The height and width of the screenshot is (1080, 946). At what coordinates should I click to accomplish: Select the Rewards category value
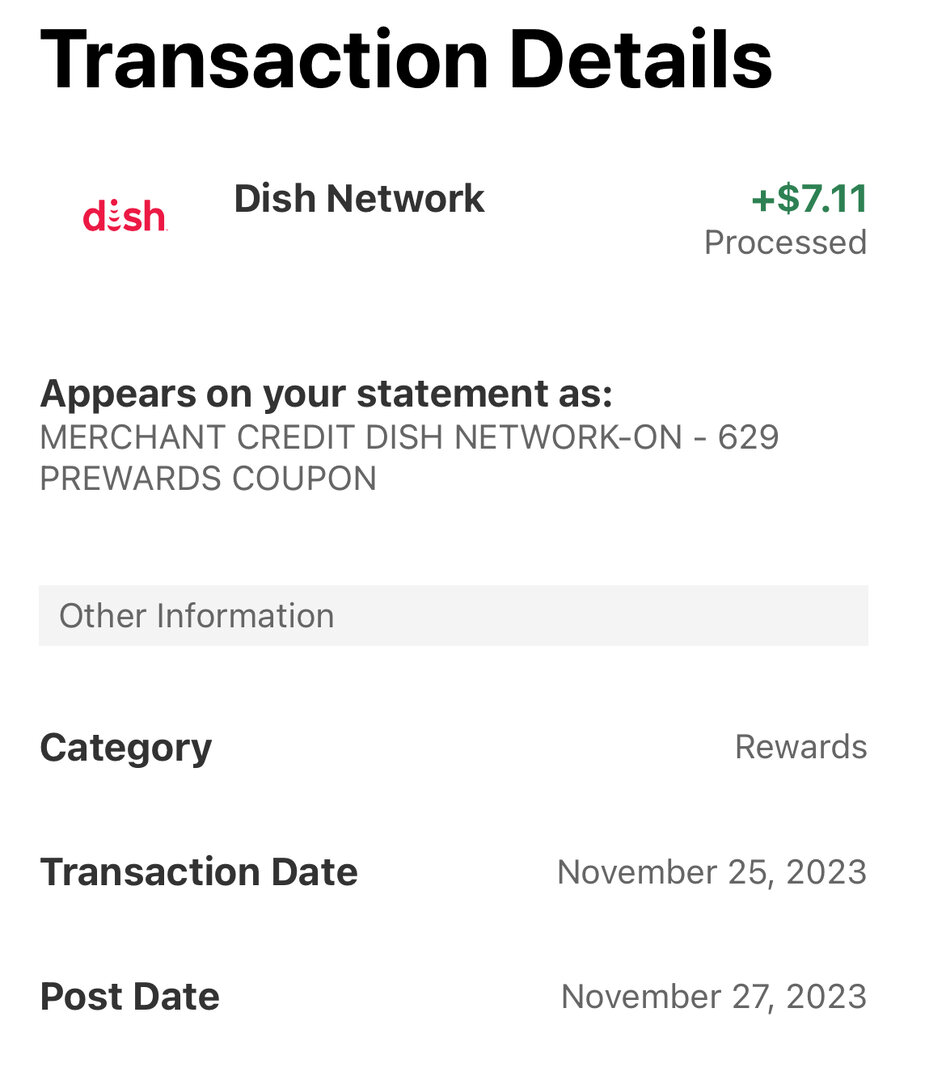point(801,747)
